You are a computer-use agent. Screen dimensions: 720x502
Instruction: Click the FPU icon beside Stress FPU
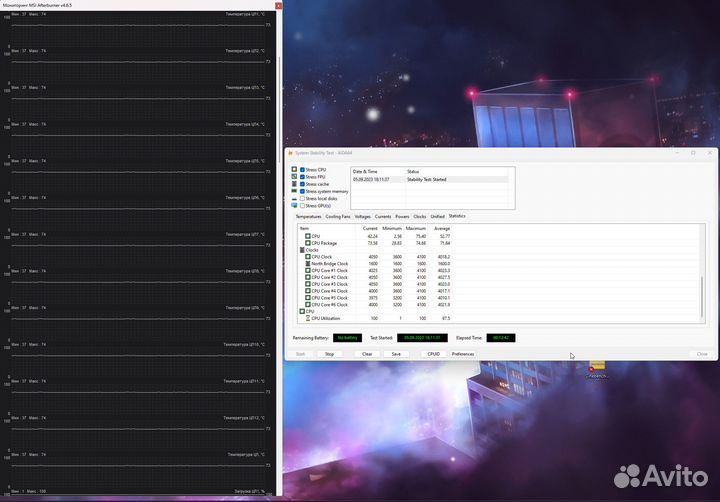coord(294,176)
